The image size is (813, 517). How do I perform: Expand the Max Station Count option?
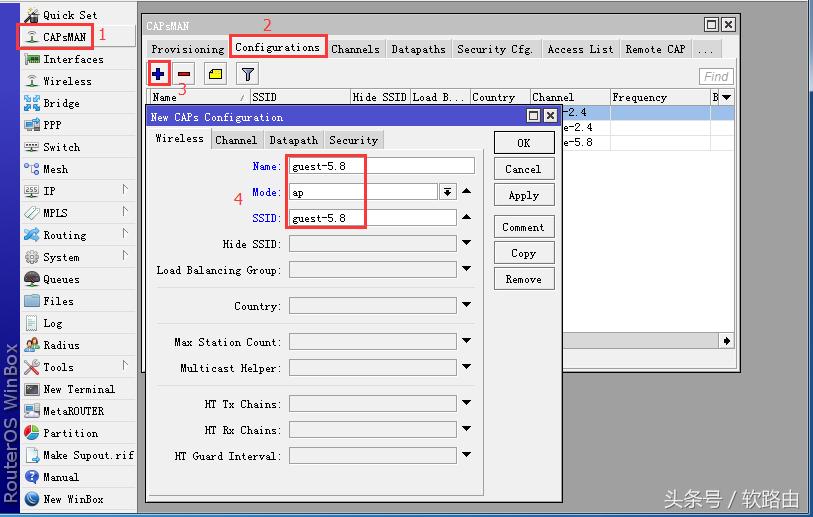(x=467, y=341)
